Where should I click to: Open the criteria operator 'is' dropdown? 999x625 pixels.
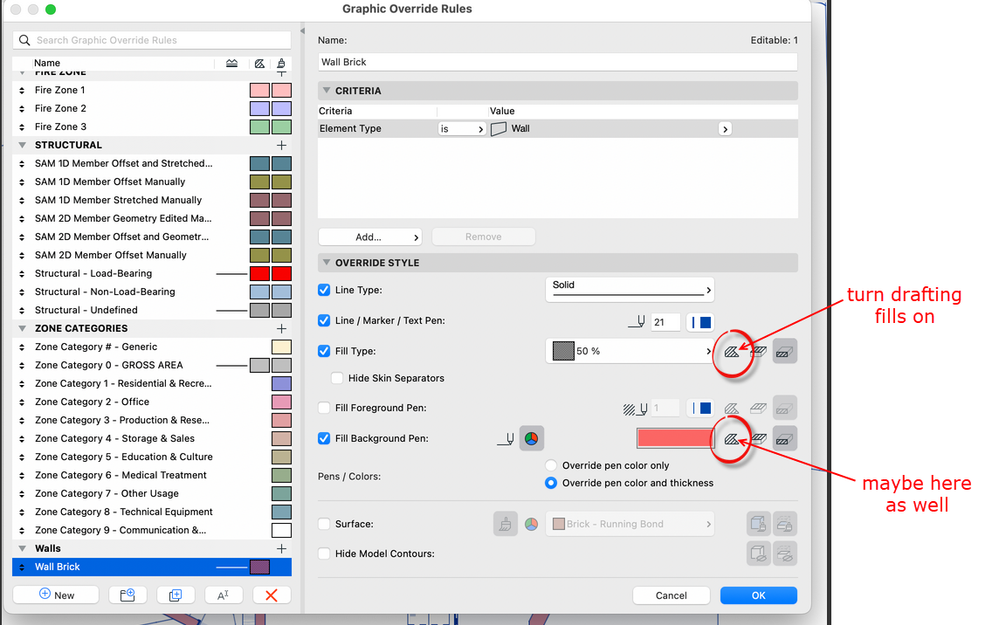coord(462,129)
